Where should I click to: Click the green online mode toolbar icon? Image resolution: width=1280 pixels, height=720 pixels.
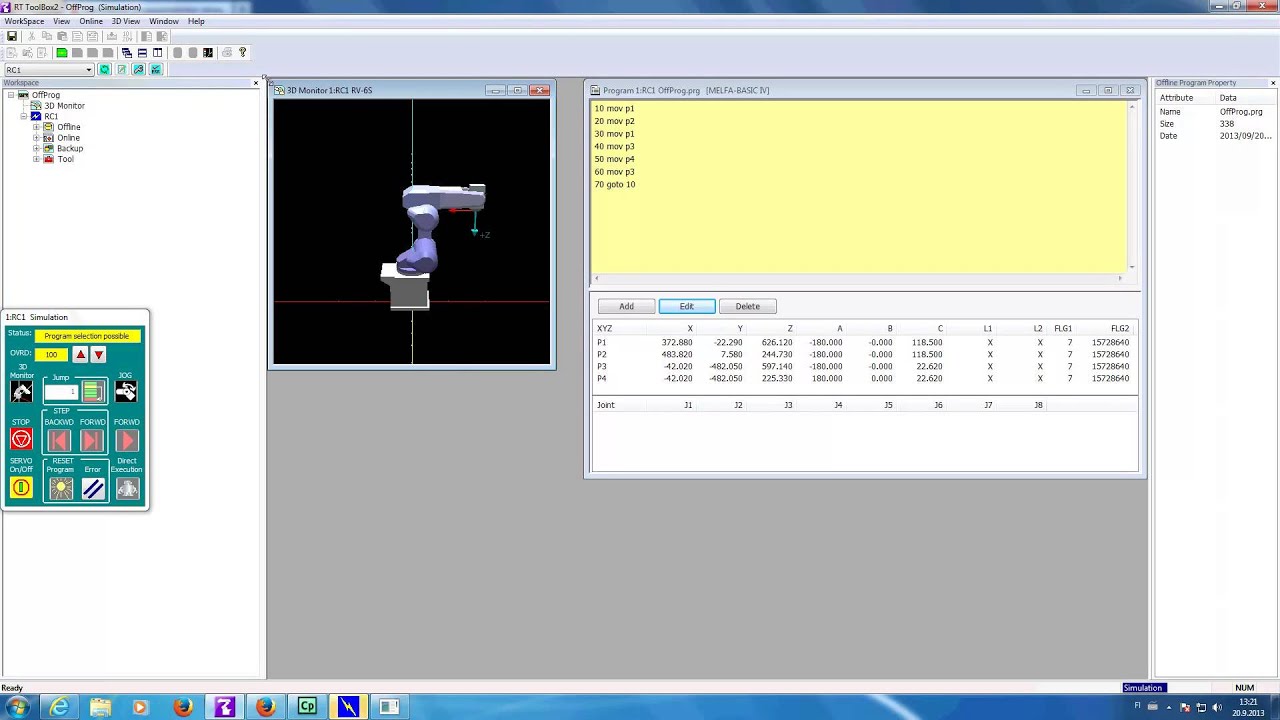(62, 53)
